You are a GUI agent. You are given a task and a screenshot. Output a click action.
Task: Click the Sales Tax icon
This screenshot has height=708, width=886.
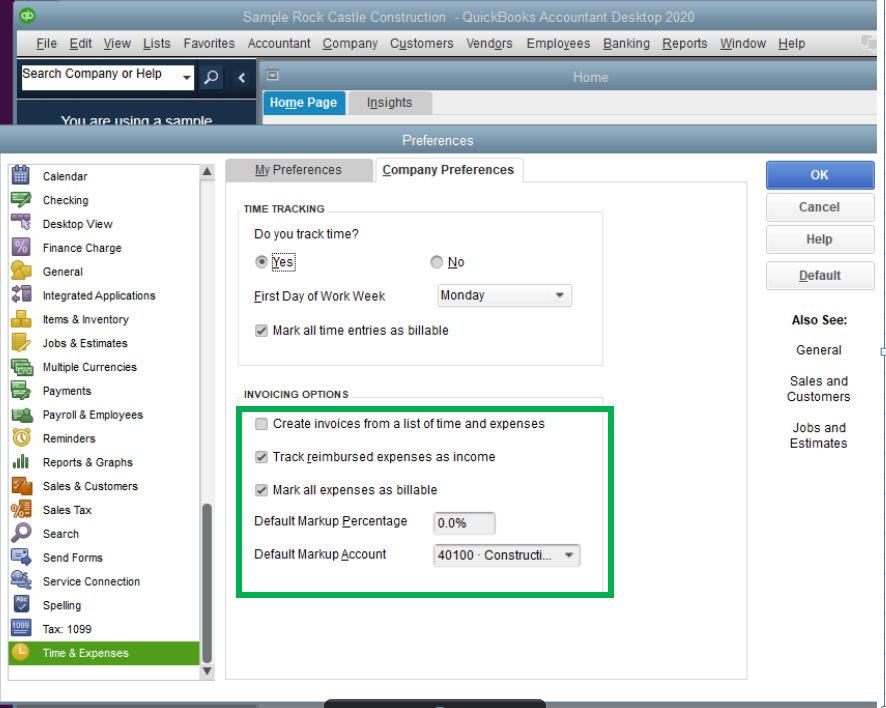click(x=21, y=509)
